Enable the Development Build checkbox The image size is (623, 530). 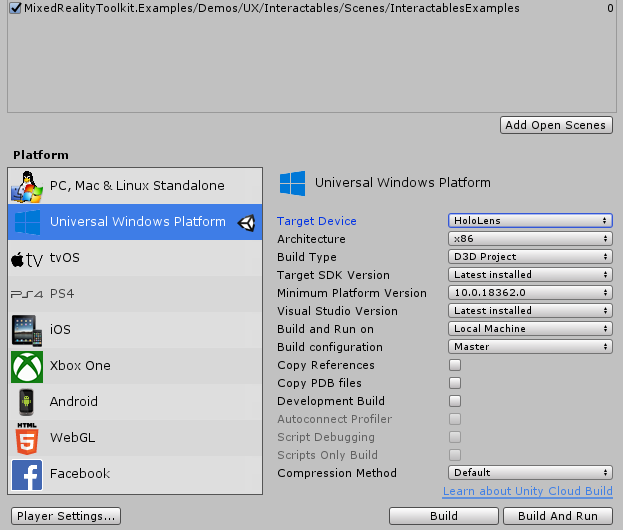(455, 401)
